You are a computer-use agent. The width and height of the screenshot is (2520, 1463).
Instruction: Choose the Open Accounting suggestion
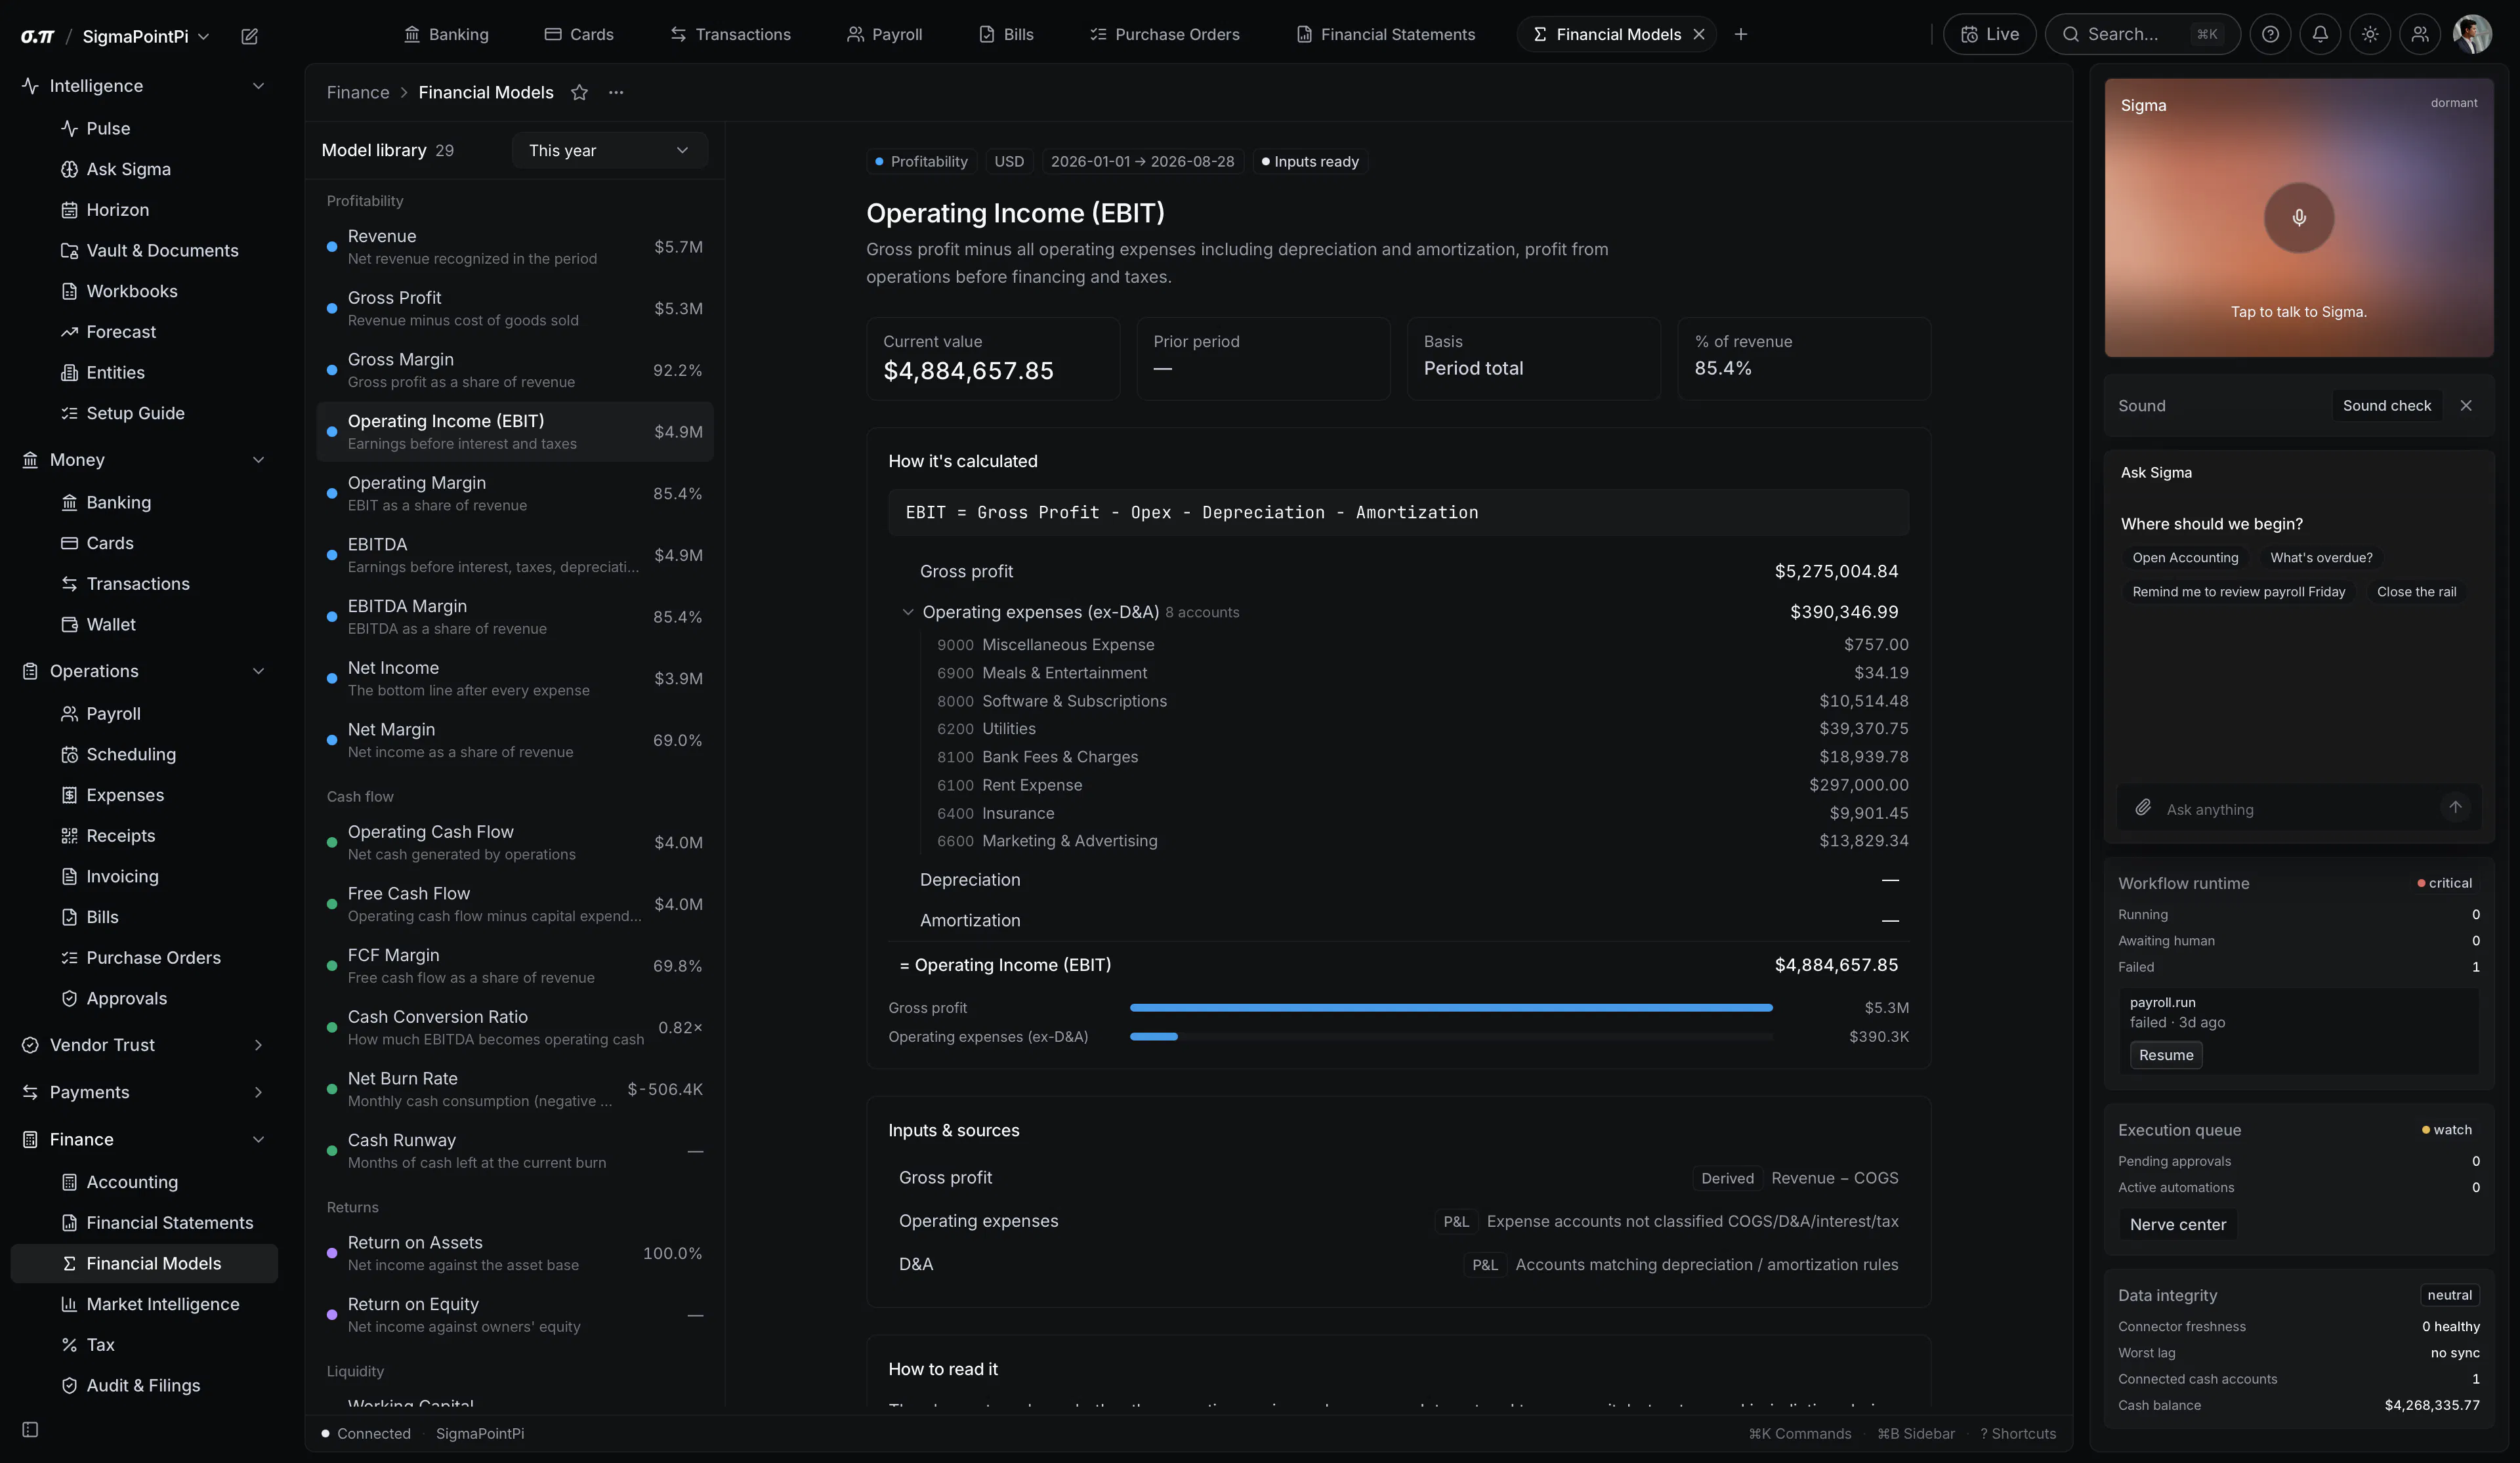[x=2185, y=558]
